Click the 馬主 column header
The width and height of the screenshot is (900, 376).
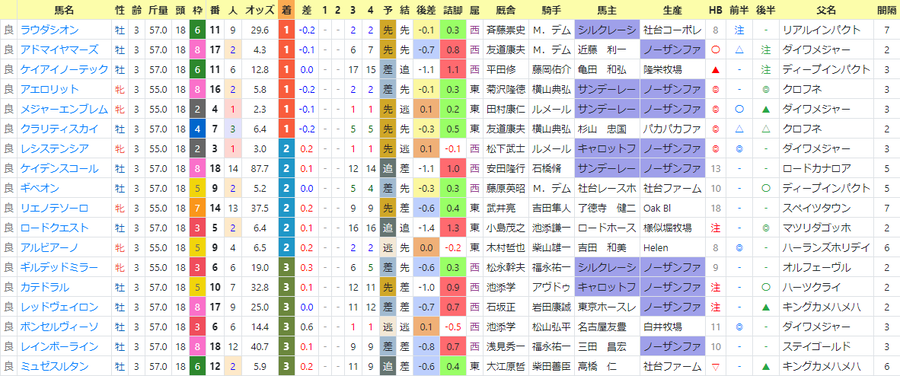click(x=607, y=10)
